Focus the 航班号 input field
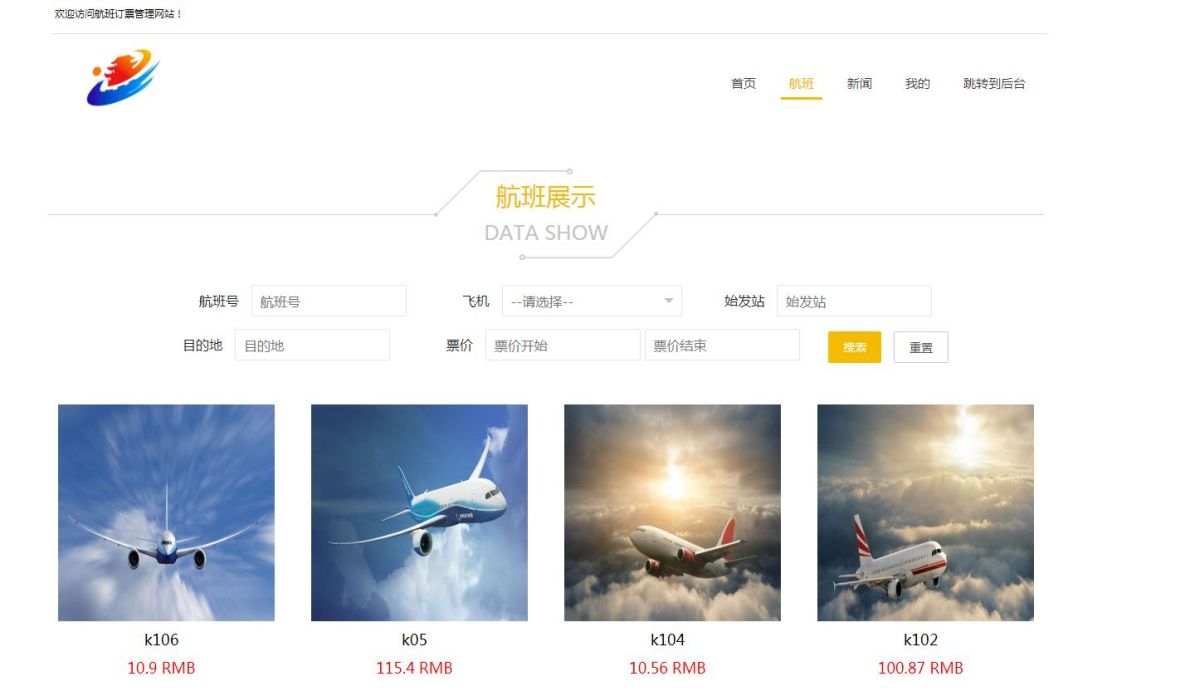Viewport: 1190px width, 691px height. 329,301
